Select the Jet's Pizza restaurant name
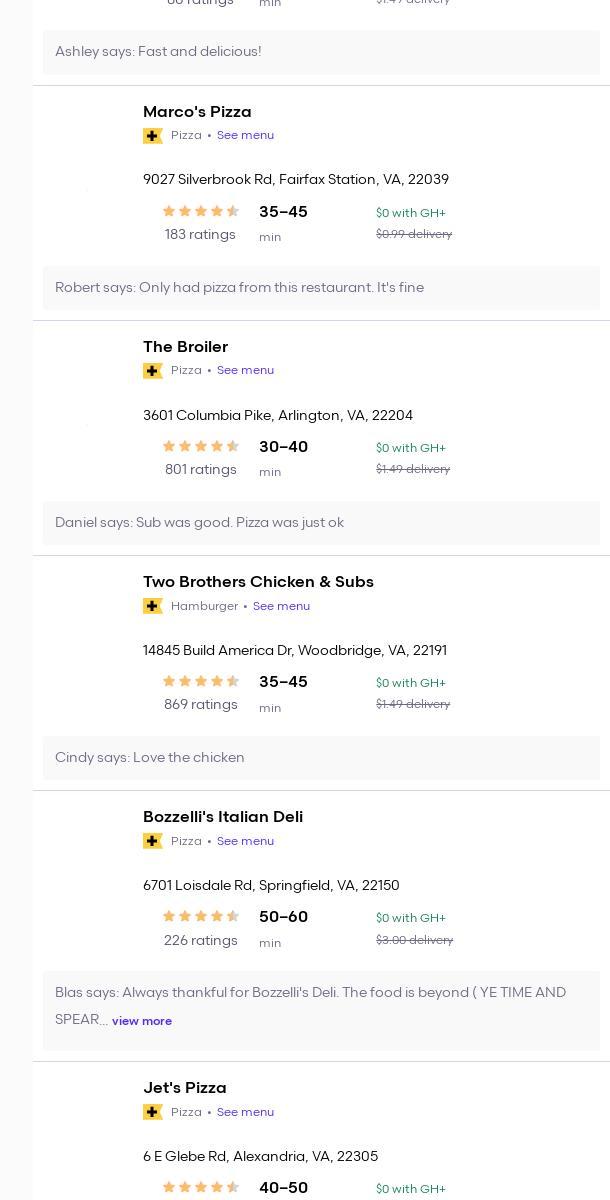The image size is (610, 1200). coord(185,1088)
